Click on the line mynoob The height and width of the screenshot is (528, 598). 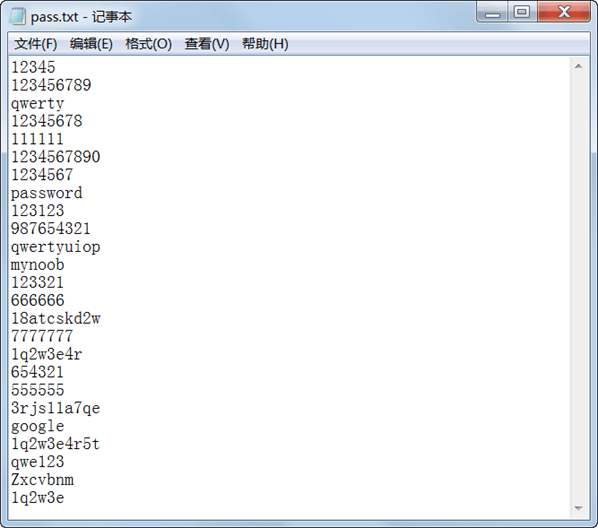click(37, 265)
